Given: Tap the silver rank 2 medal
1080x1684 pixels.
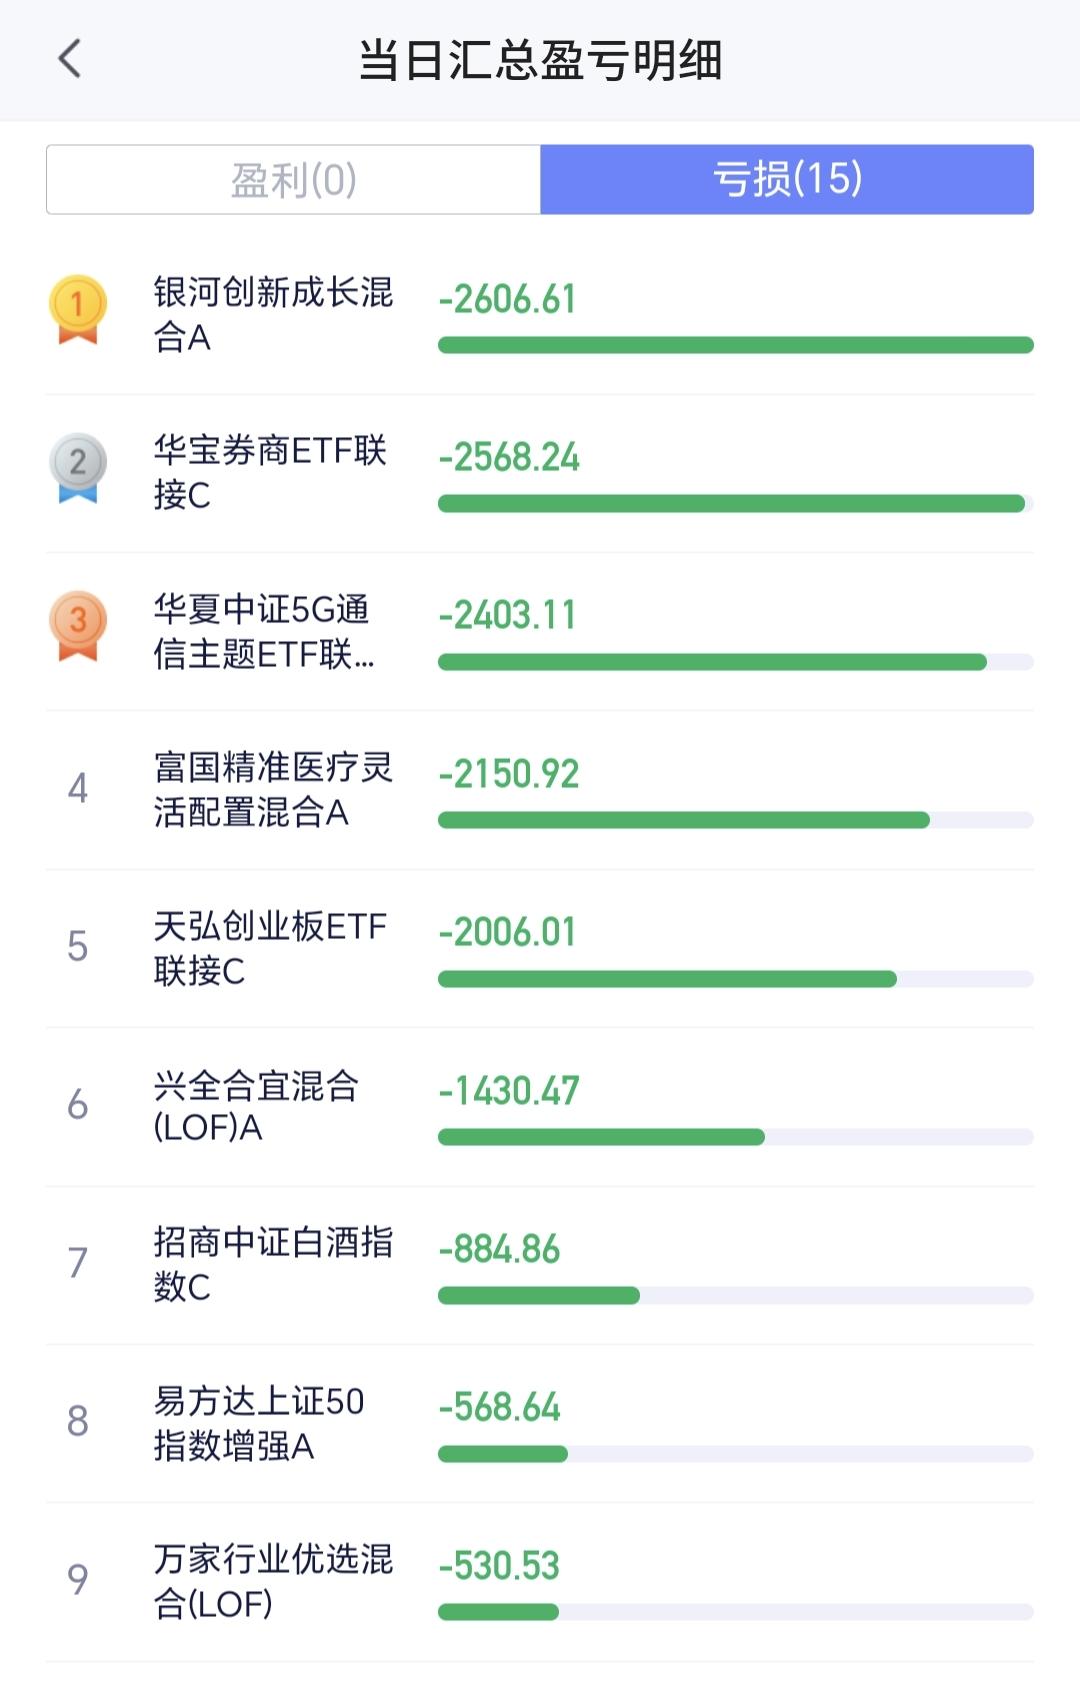Looking at the screenshot, I should pos(78,468).
